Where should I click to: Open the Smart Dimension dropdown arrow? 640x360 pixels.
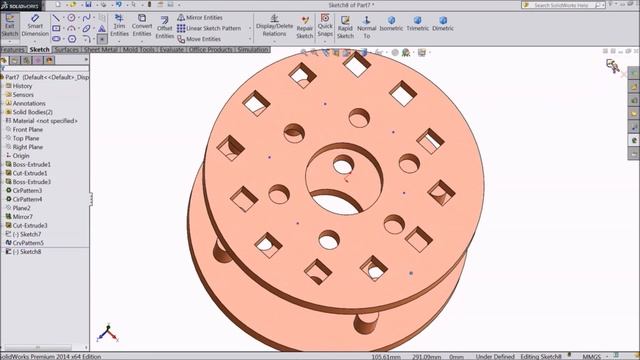click(x=35, y=42)
